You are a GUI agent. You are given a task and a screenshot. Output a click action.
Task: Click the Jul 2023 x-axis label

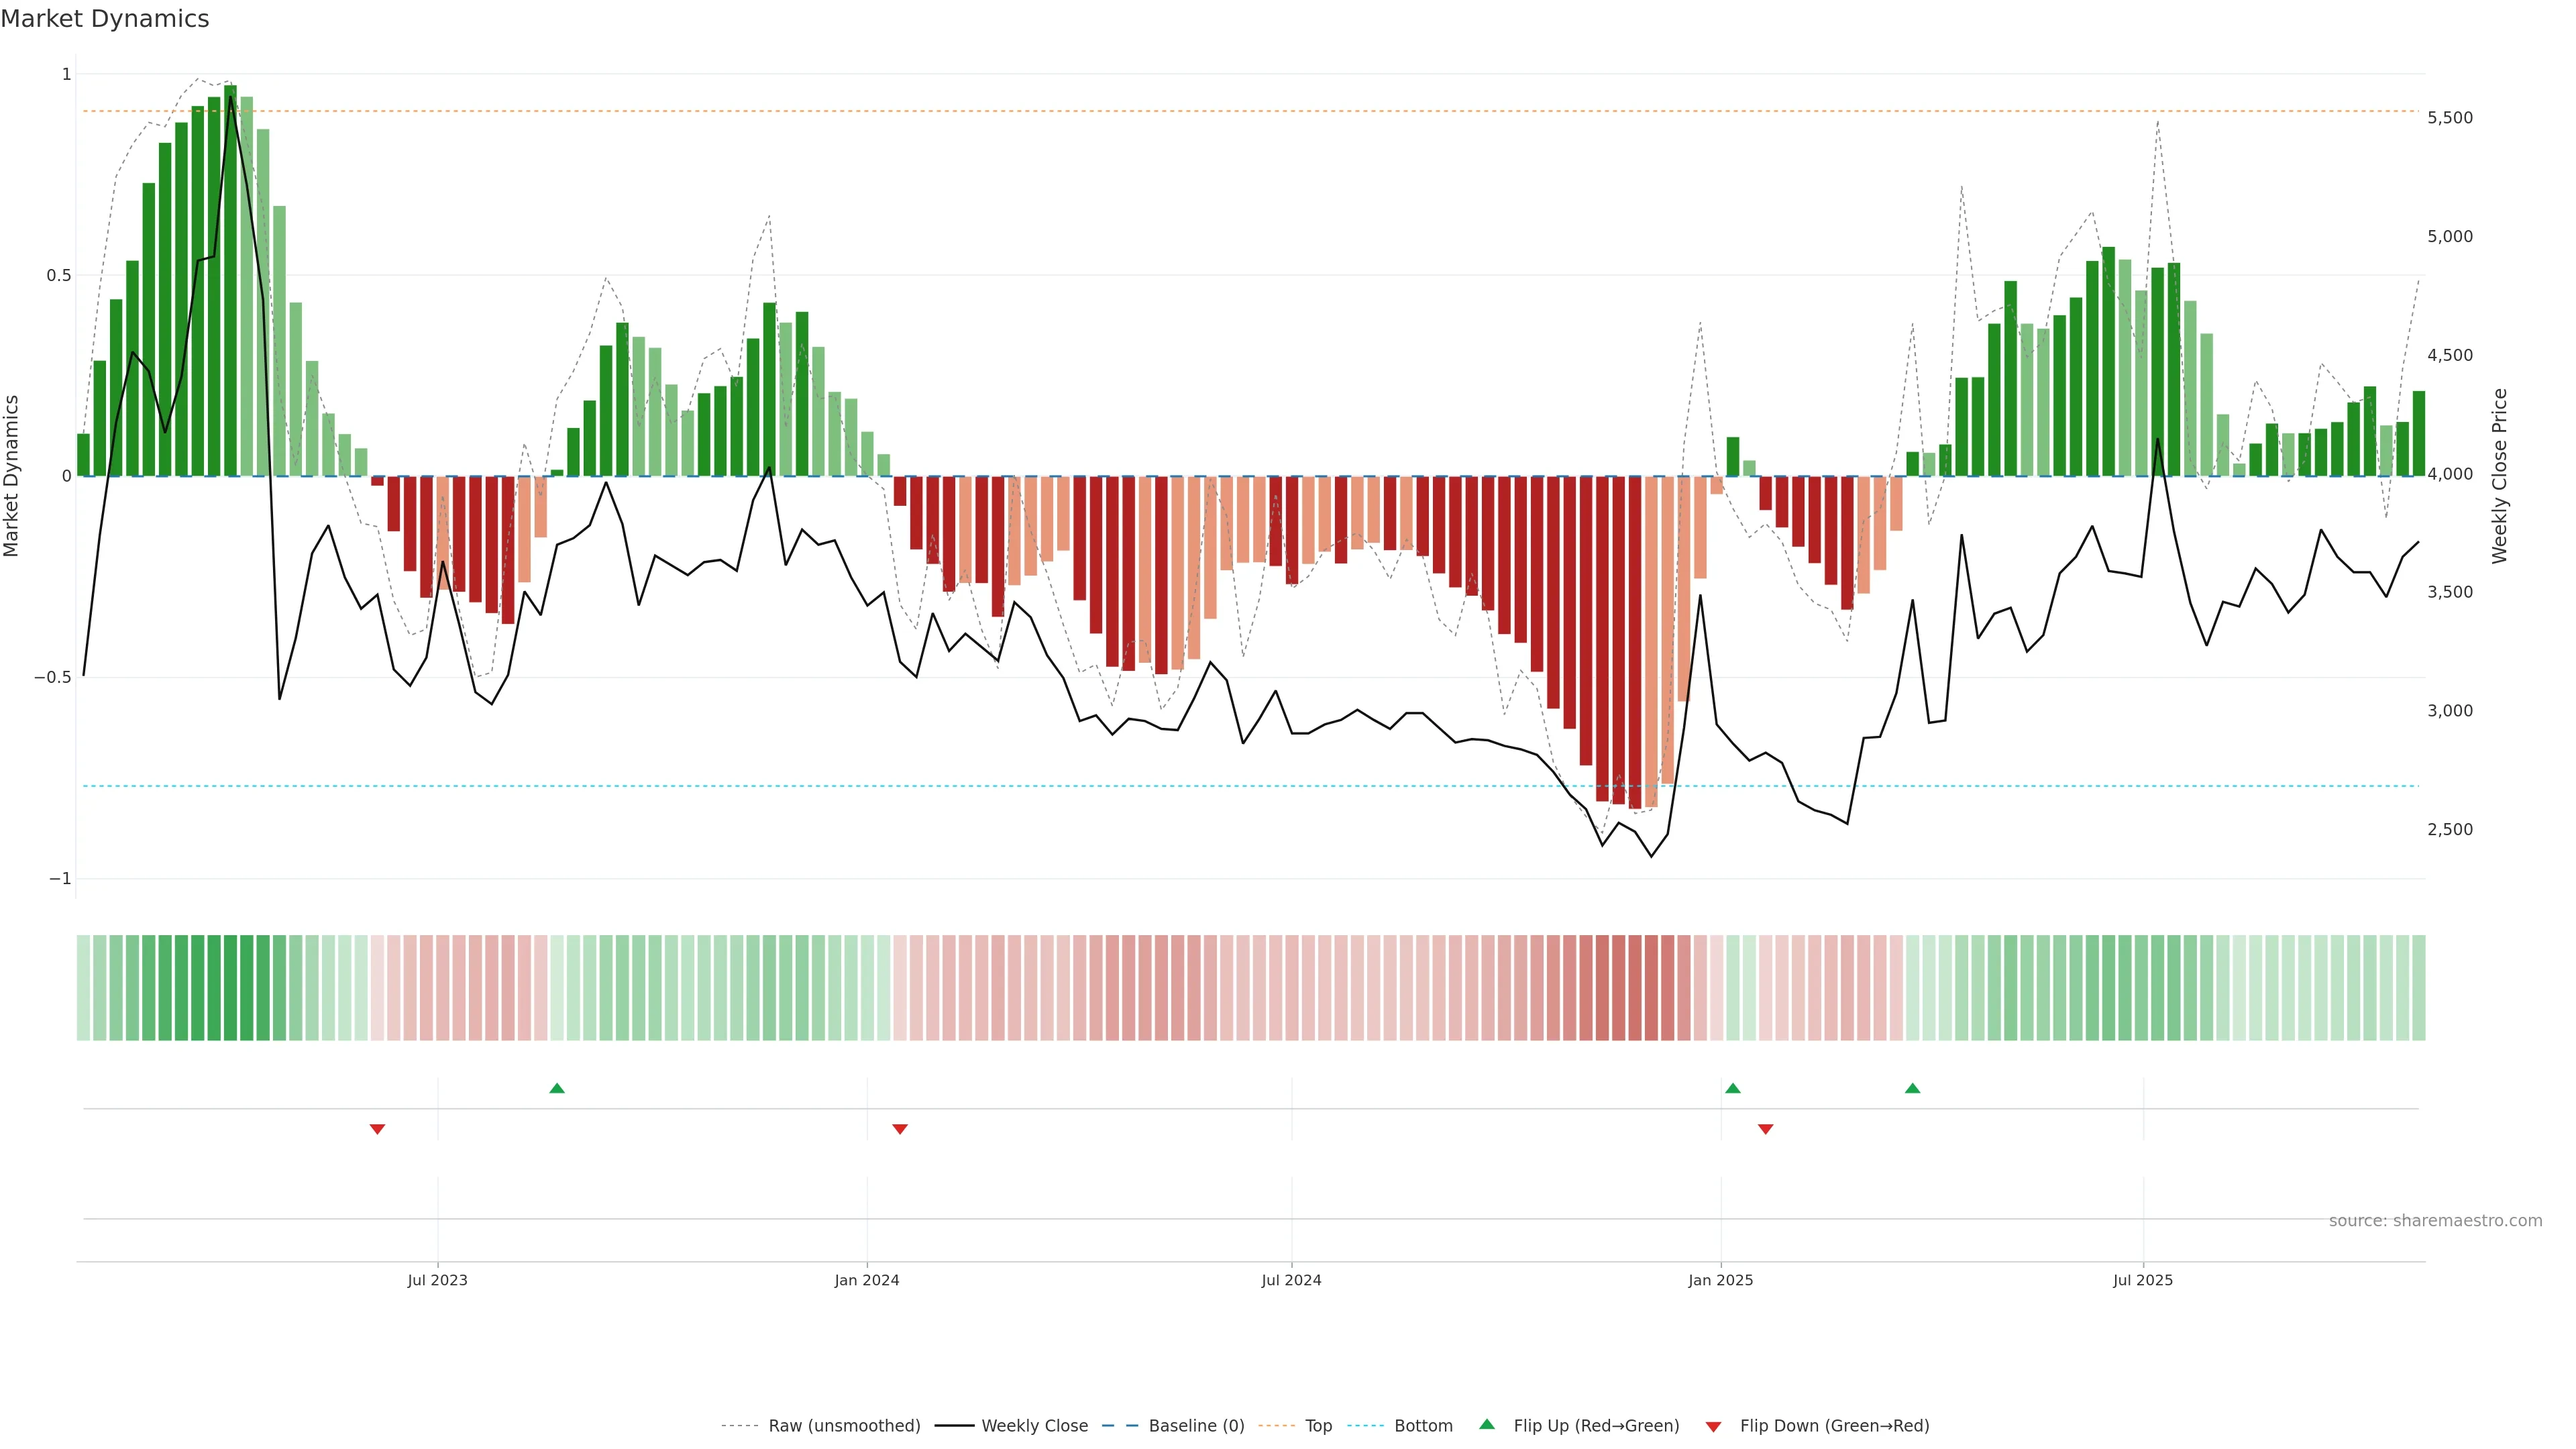pyautogui.click(x=437, y=1280)
